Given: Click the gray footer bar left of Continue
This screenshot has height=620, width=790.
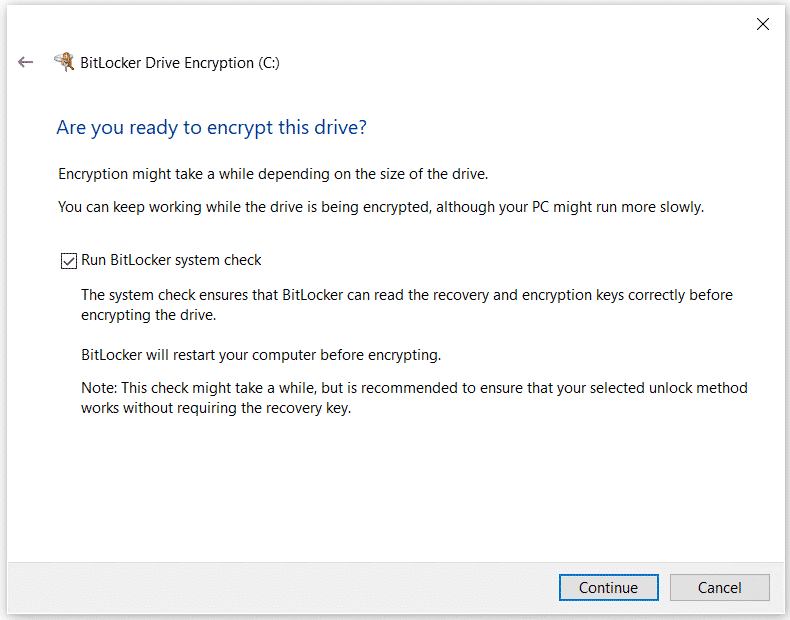Looking at the screenshot, I should (282, 587).
